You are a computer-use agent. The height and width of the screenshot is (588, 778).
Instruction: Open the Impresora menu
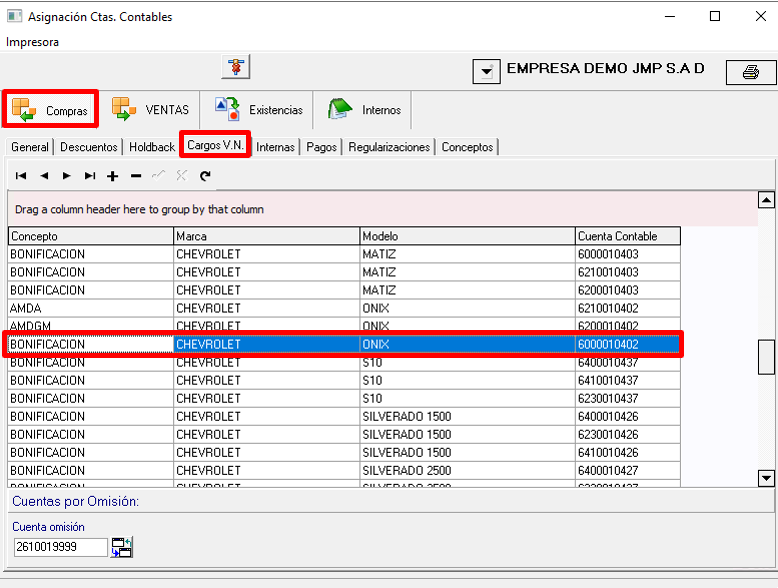[x=32, y=42]
